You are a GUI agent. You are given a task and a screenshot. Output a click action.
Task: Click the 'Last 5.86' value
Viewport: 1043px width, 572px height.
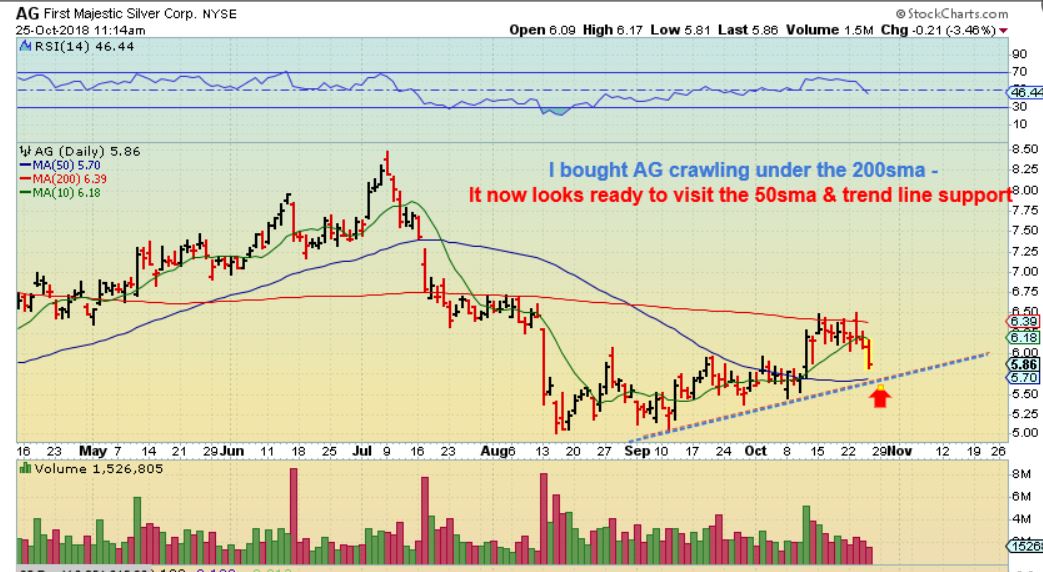tap(748, 30)
